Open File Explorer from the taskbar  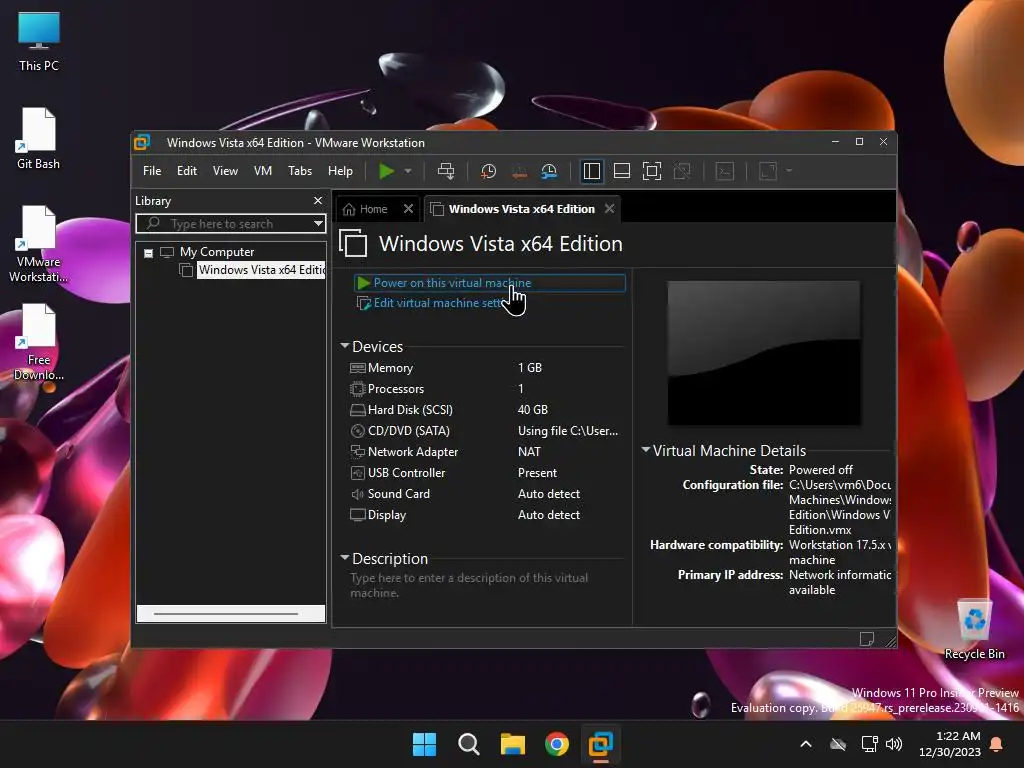click(x=513, y=744)
